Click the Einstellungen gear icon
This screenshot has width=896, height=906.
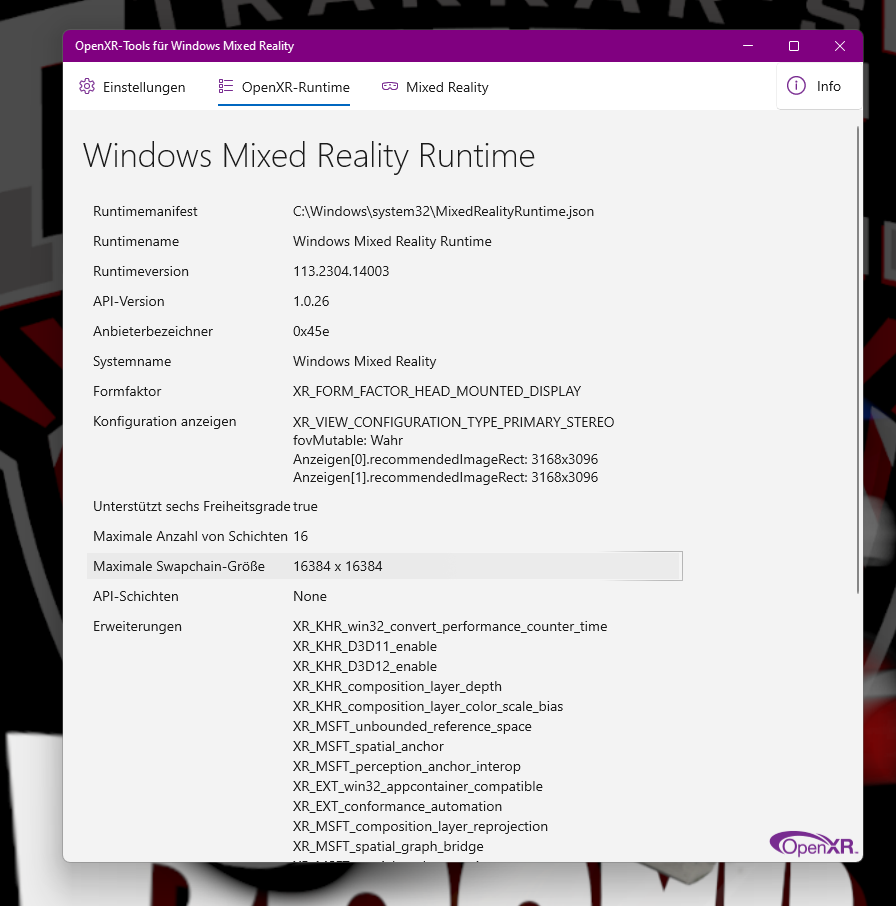pyautogui.click(x=87, y=87)
